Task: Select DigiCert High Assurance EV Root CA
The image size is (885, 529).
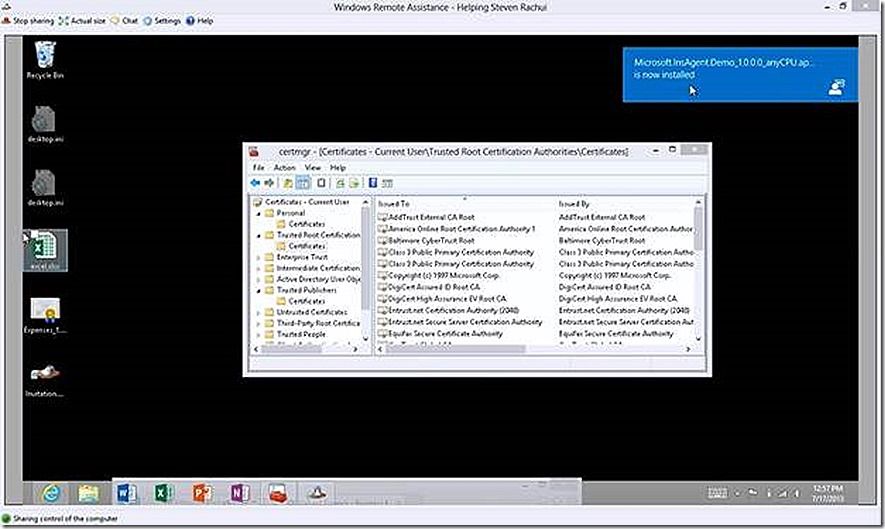Action: tap(447, 299)
